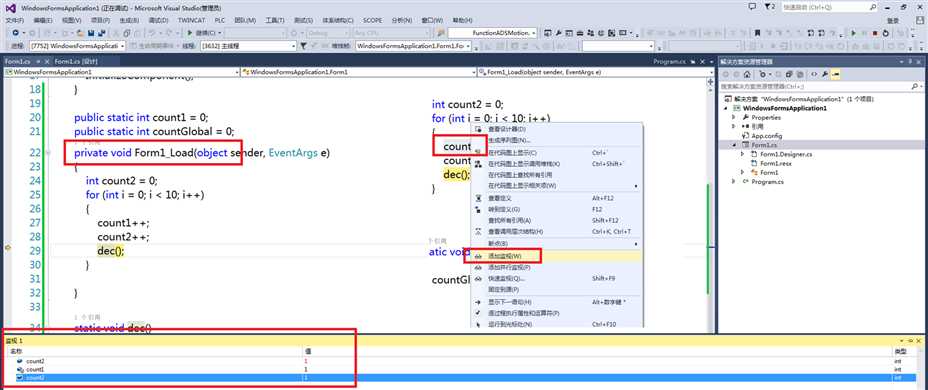Image resolution: width=928 pixels, height=390 pixels.
Task: Click the Program.cs preview tab
Action: [669, 62]
